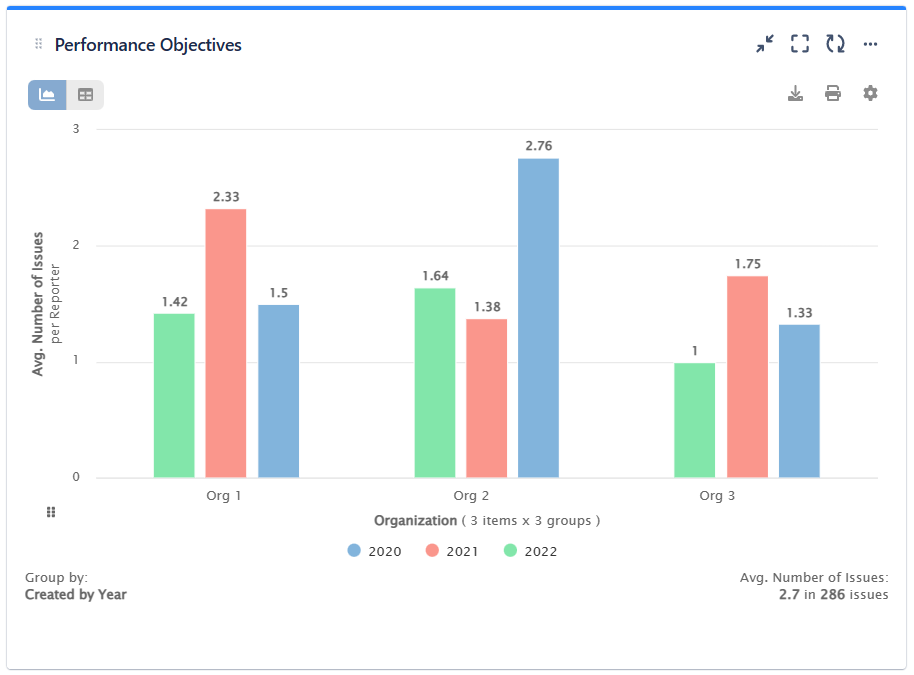The width and height of the screenshot is (914, 675).
Task: Select the Performance Objectives title
Action: tap(148, 44)
